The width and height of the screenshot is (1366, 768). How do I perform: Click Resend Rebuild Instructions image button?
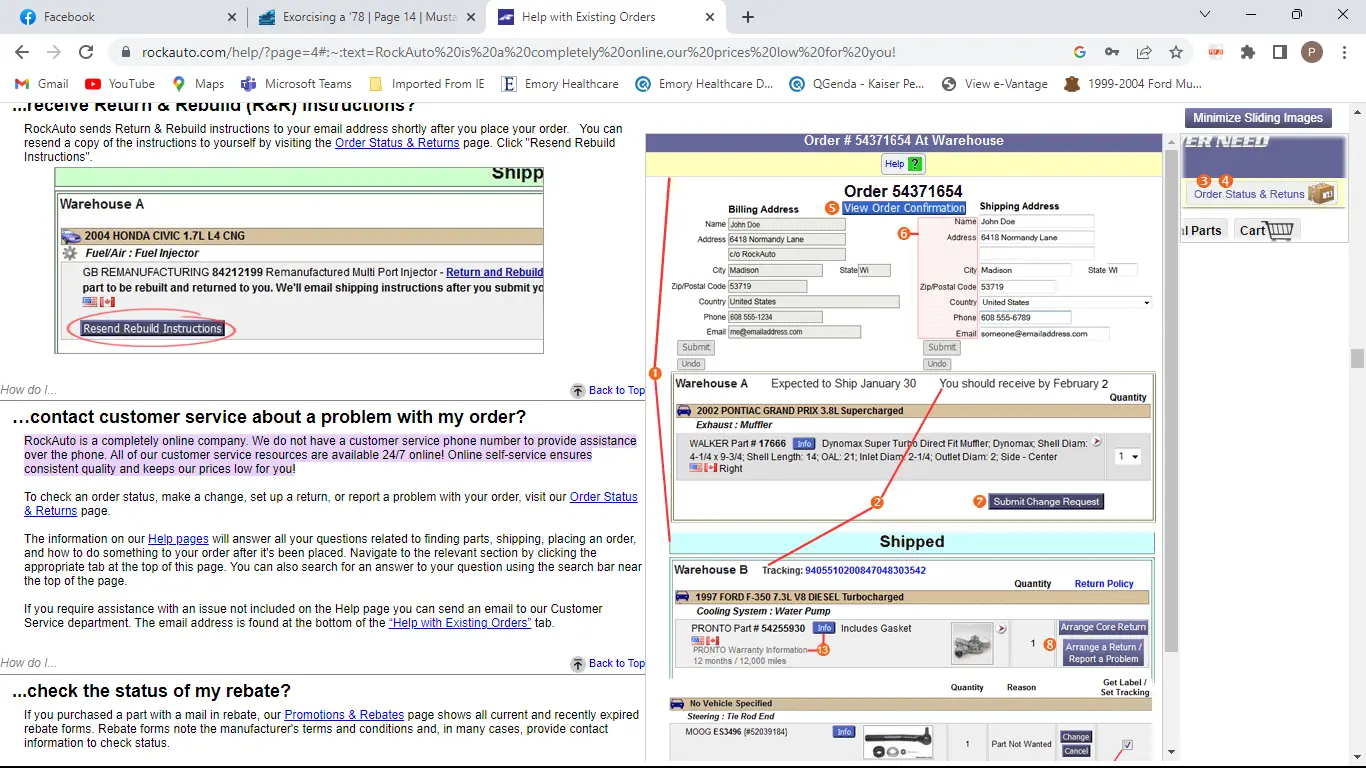coord(153,328)
